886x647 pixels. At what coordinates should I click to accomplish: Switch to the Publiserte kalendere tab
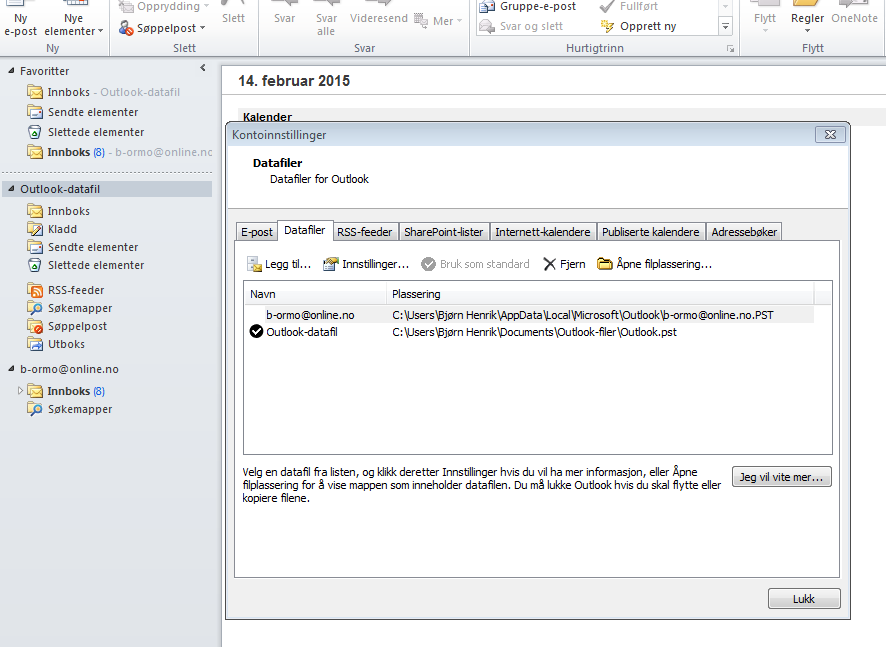click(x=650, y=232)
